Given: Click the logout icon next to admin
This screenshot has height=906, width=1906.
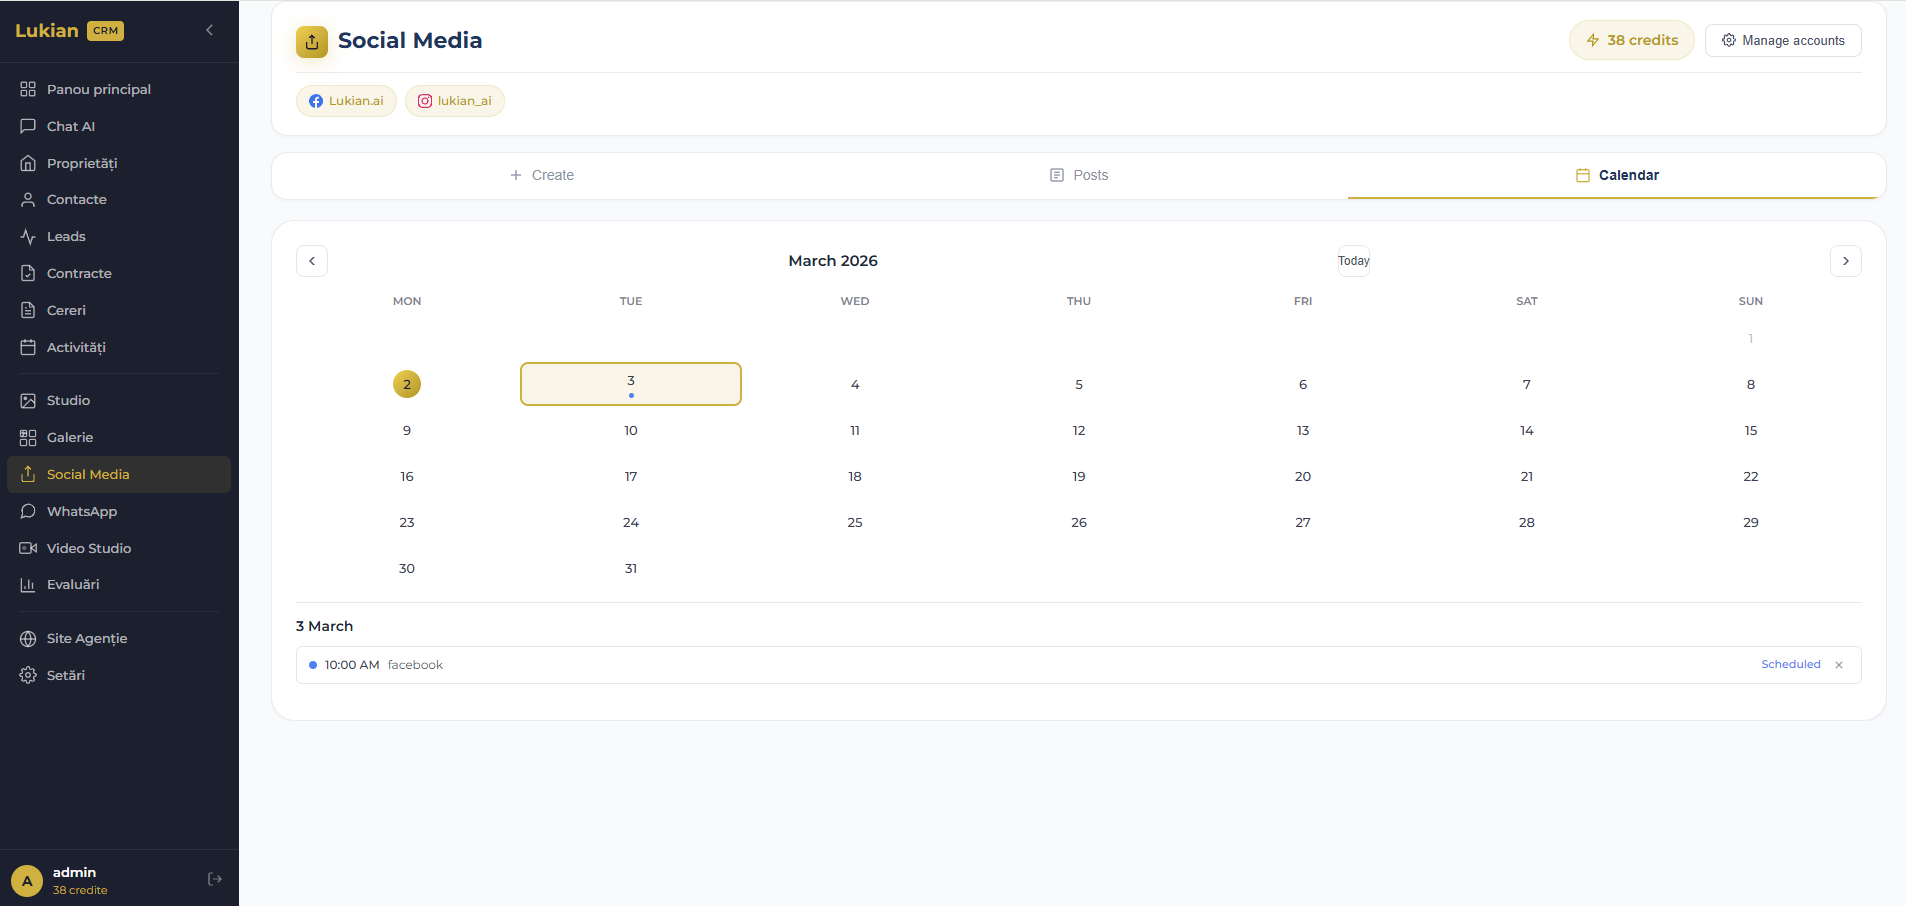Looking at the screenshot, I should point(214,879).
